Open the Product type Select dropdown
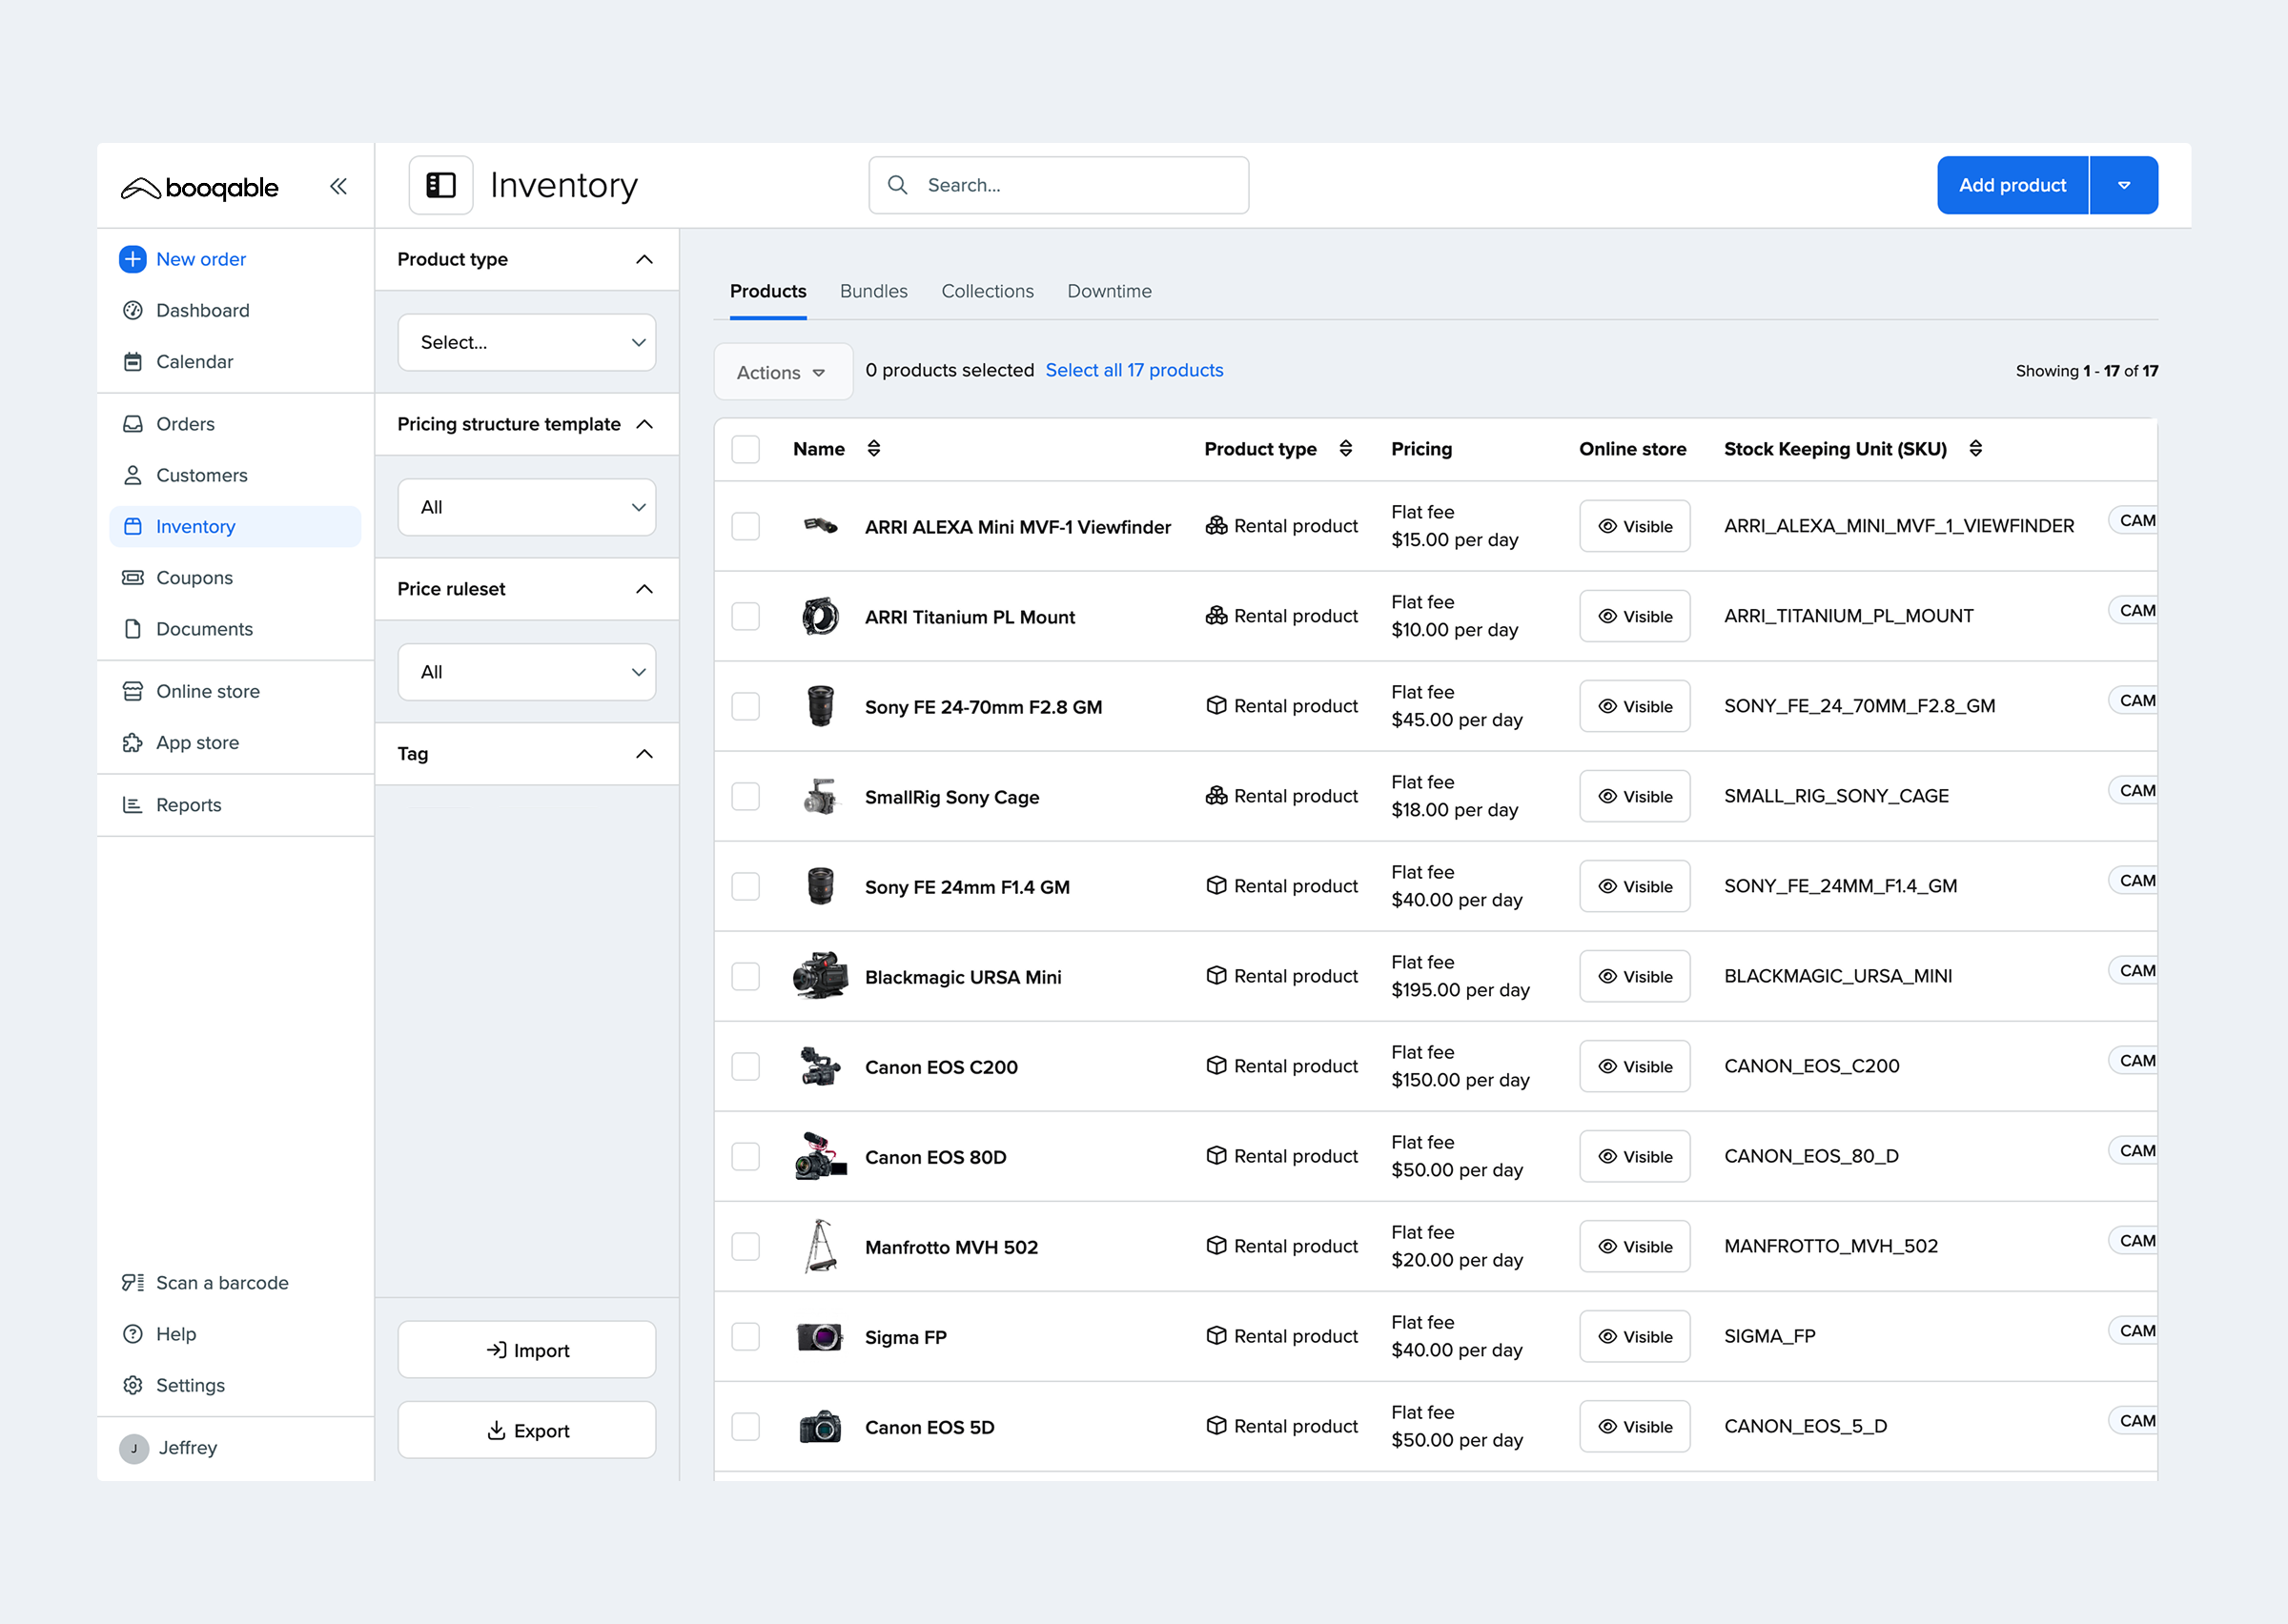Image resolution: width=2288 pixels, height=1624 pixels. [x=527, y=342]
